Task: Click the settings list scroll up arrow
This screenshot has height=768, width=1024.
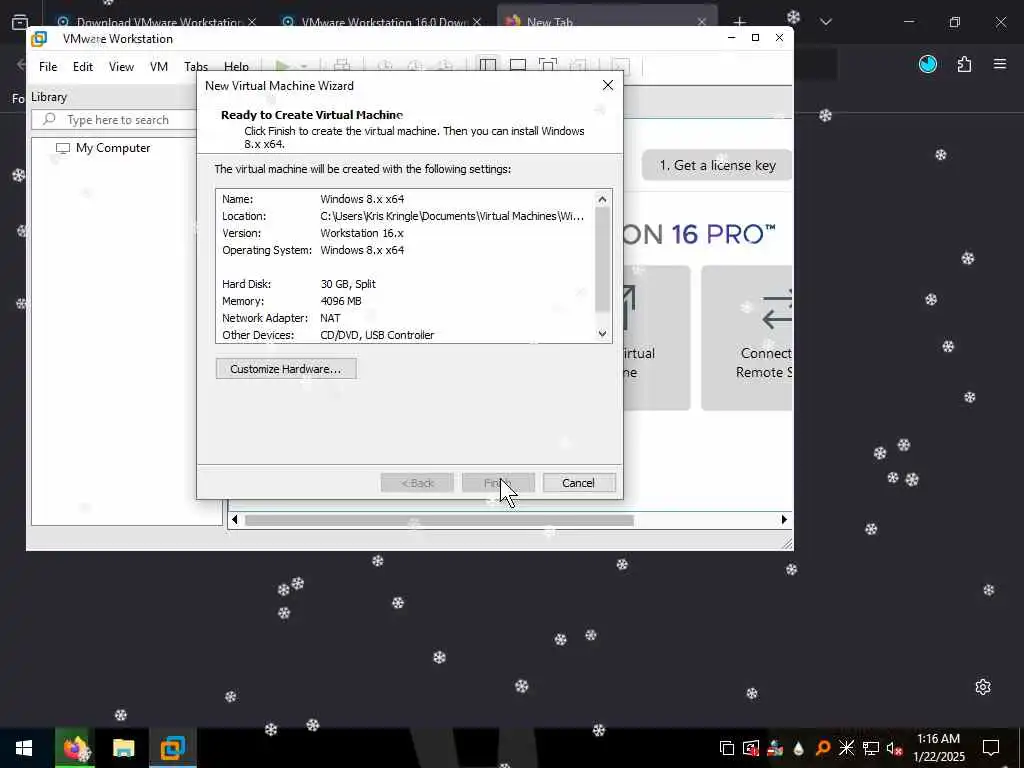Action: (x=602, y=199)
